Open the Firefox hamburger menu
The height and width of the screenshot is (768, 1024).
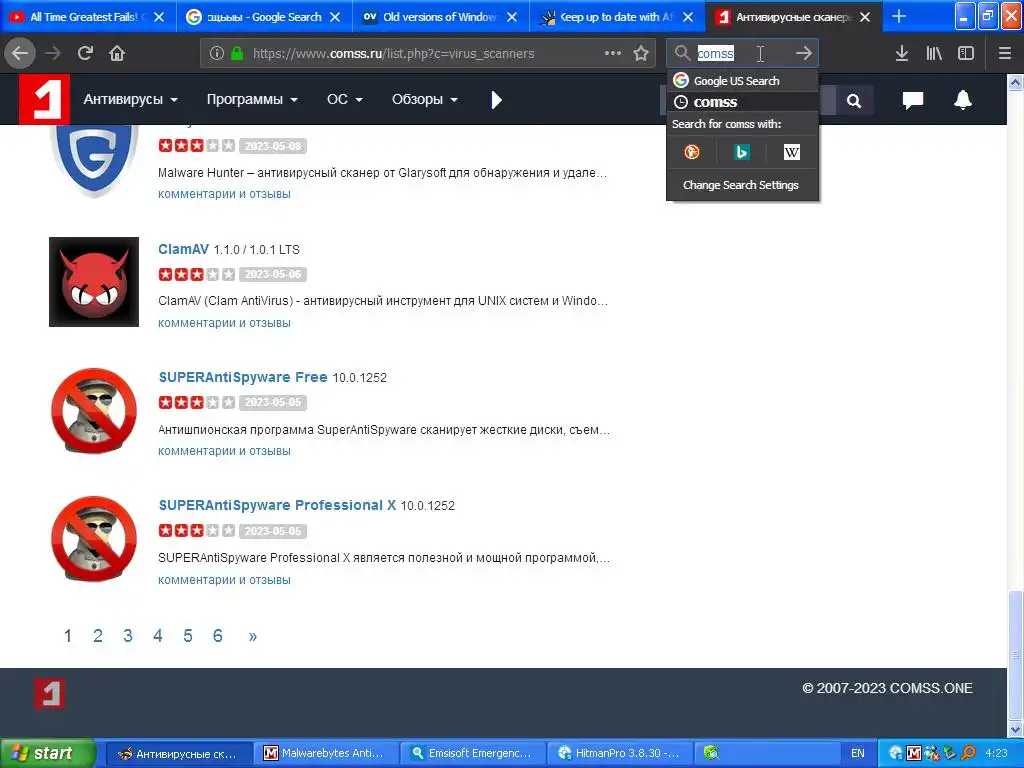pos(1005,54)
